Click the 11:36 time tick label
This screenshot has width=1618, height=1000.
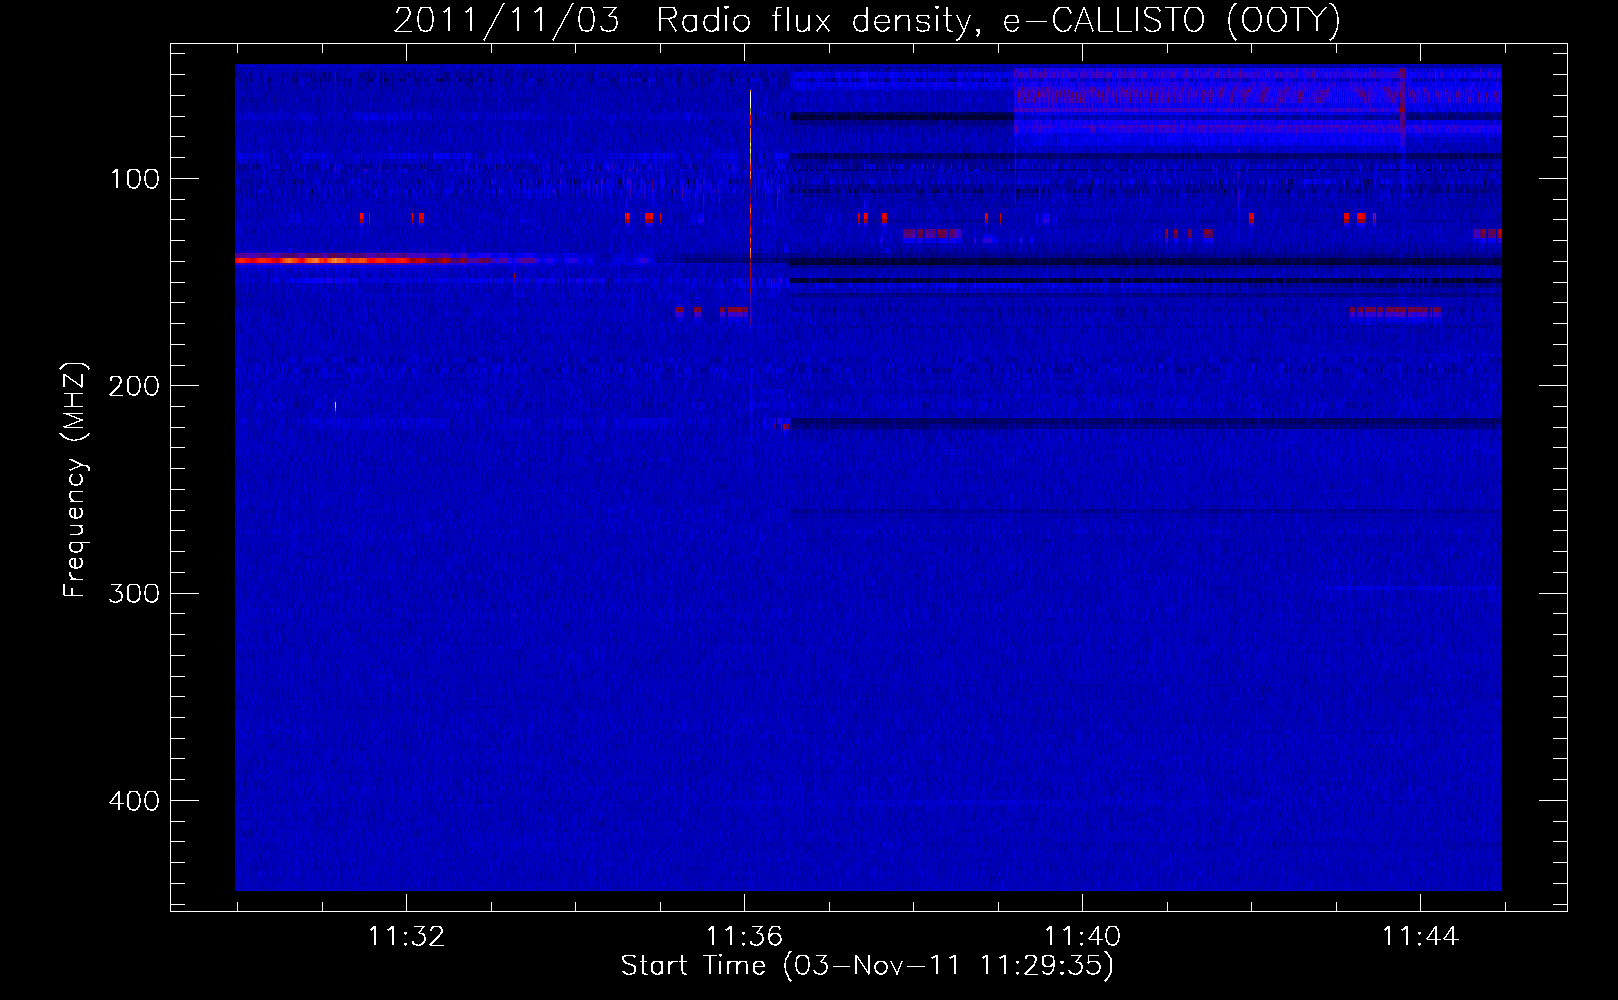coord(744,936)
